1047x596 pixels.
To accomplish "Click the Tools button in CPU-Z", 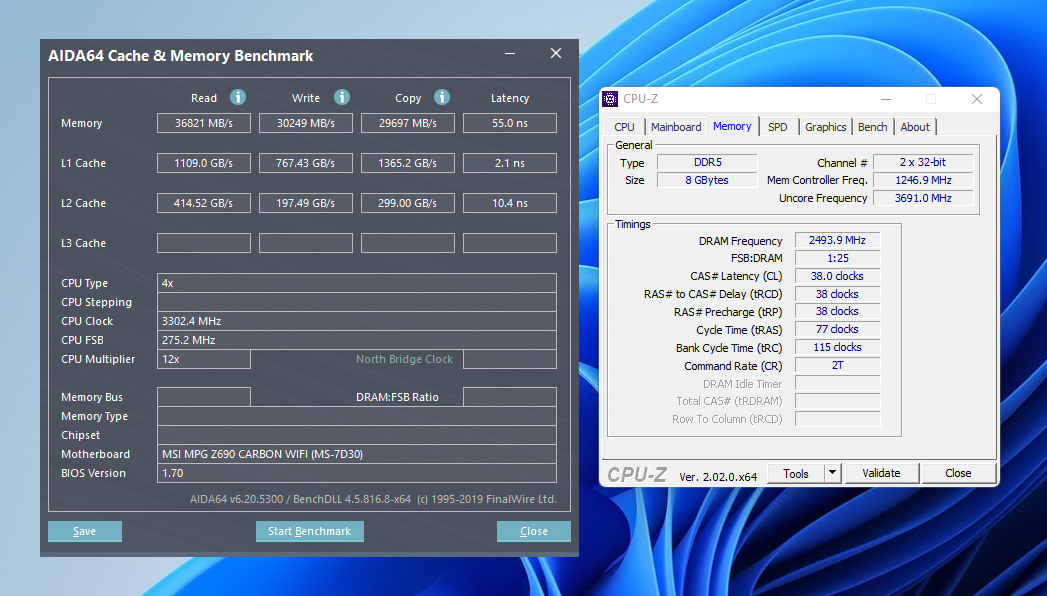I will [x=795, y=473].
